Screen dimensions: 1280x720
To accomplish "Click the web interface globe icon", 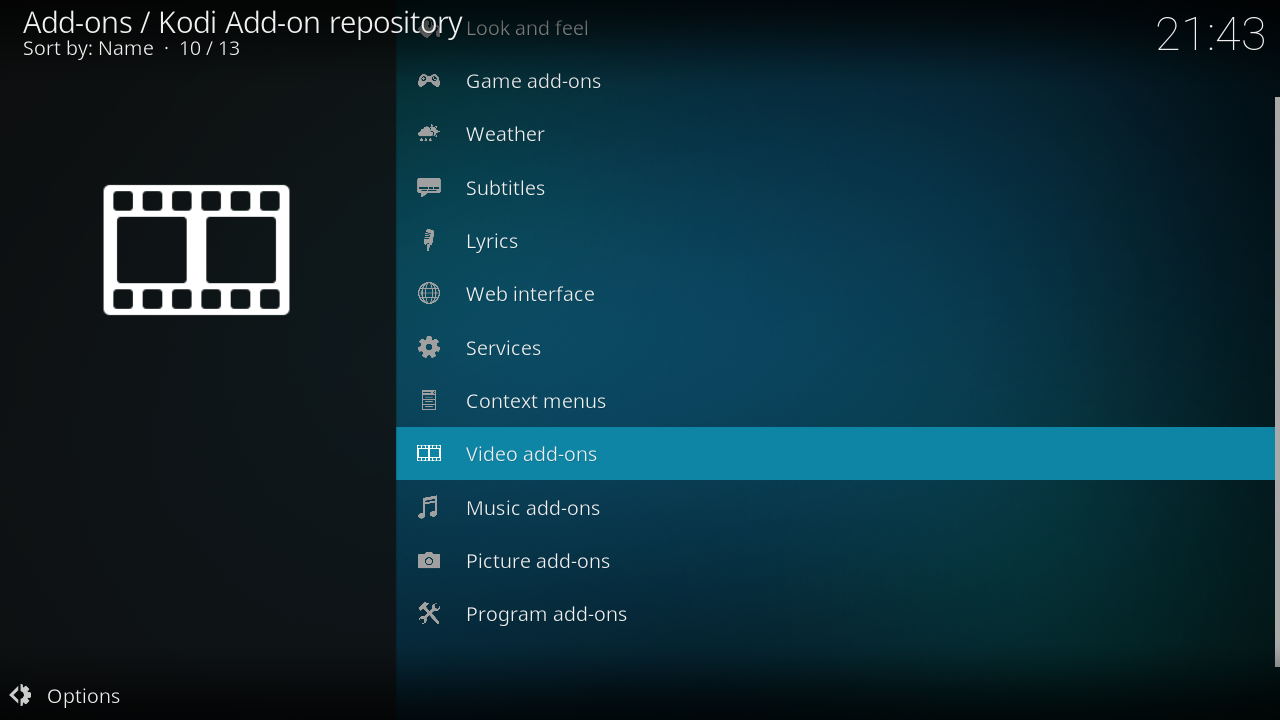I will [x=429, y=294].
